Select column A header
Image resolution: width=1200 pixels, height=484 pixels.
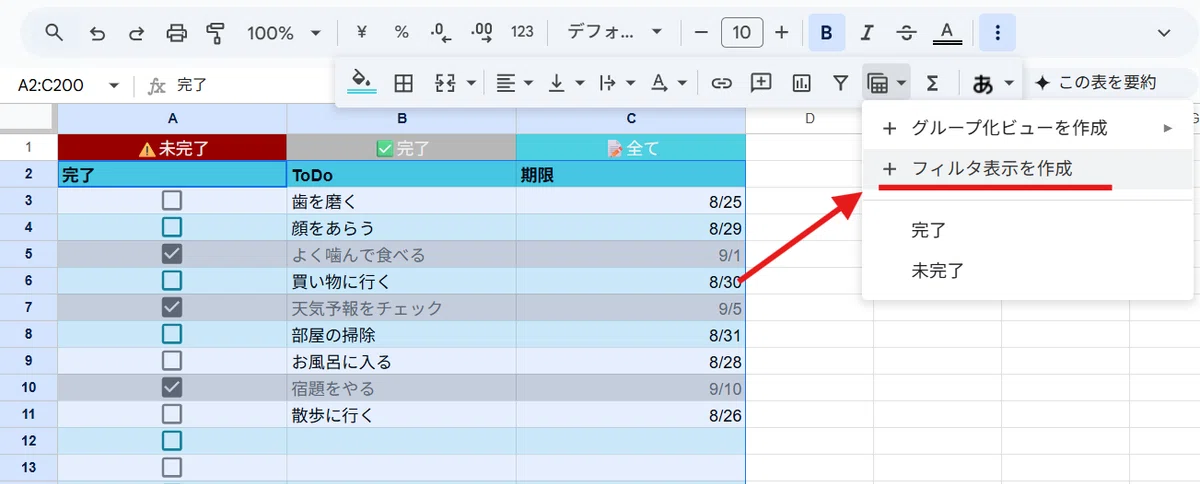pos(172,118)
